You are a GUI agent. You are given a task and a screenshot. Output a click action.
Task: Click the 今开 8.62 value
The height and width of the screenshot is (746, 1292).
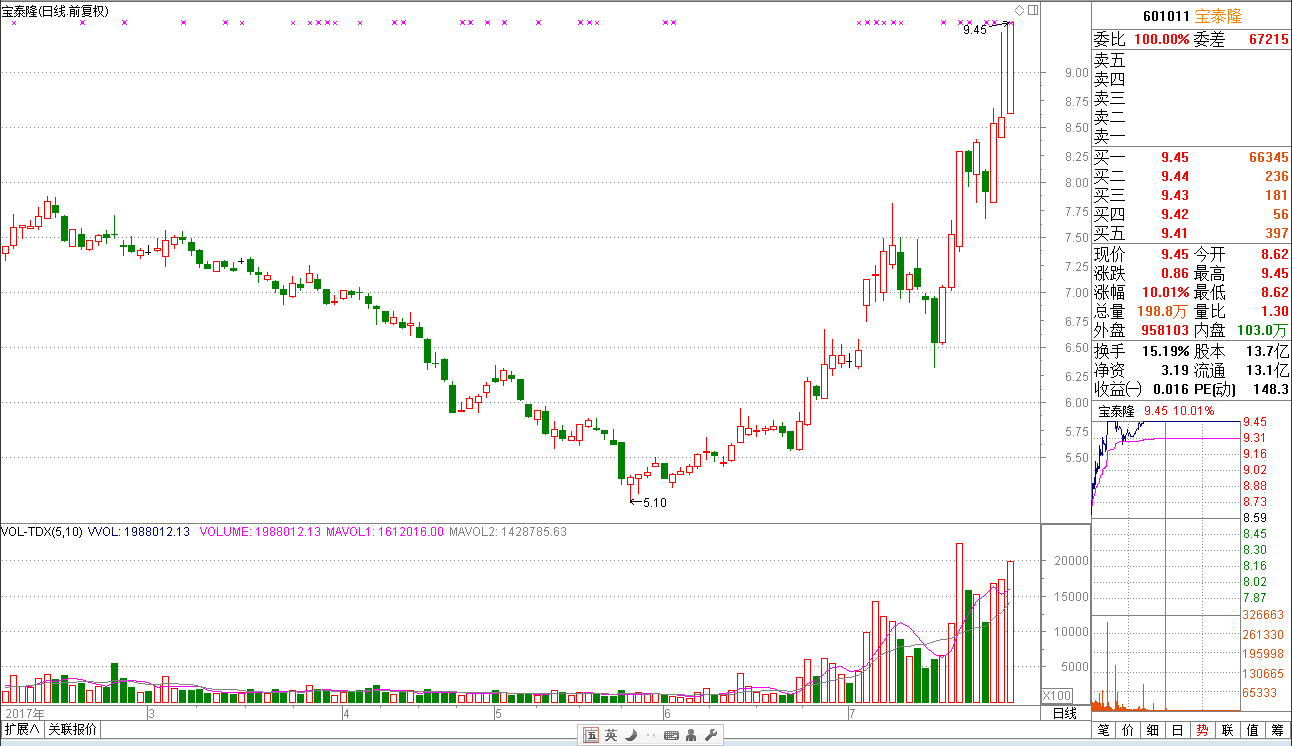point(1275,254)
